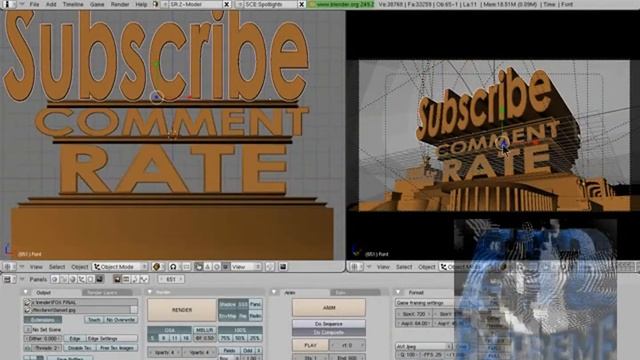640x360 pixels.
Task: Open the AVI Jpeg format dropdown
Action: pos(424,346)
